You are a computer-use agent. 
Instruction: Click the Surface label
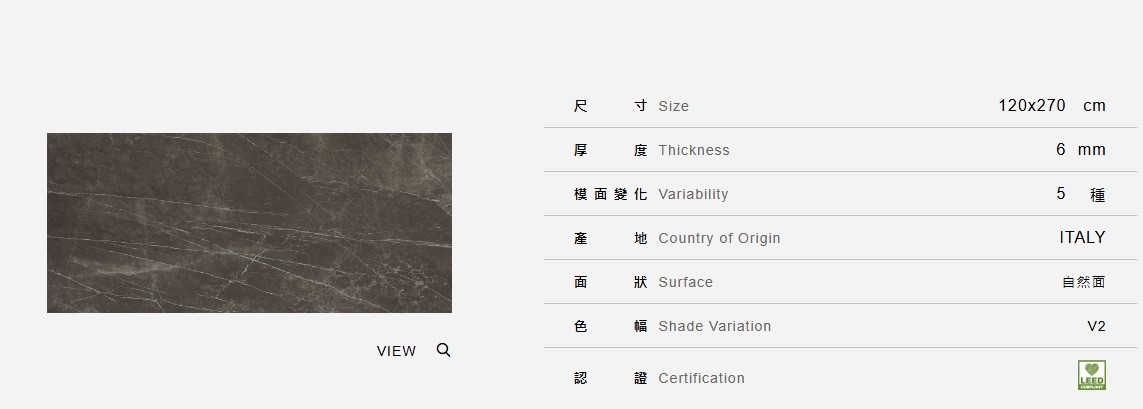[685, 282]
